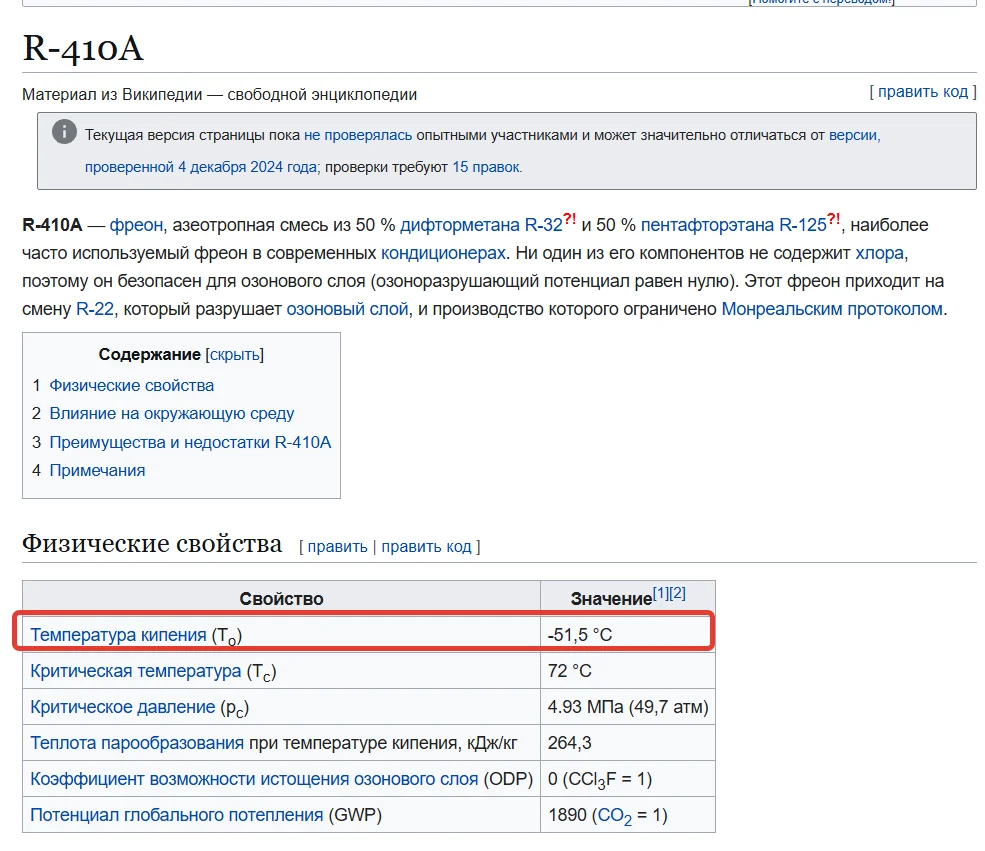
Task: Open the 'R-22' link
Action: click(x=95, y=309)
